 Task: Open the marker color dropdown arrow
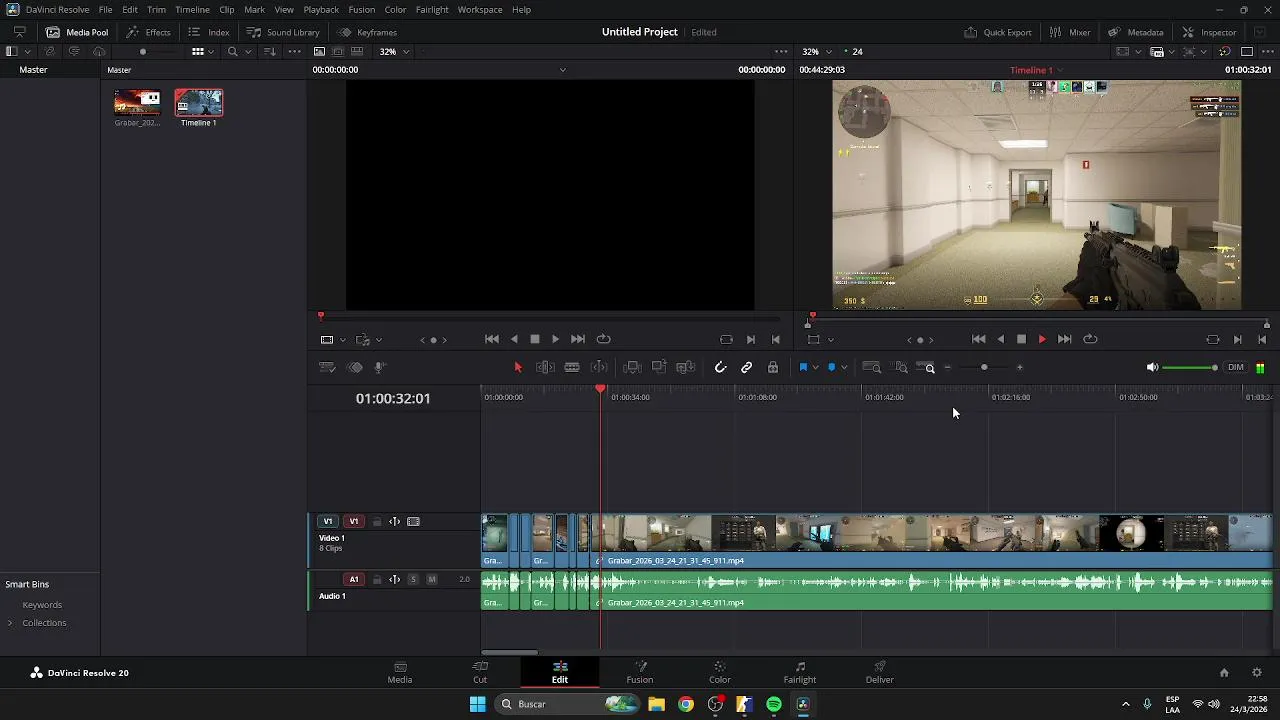[844, 368]
